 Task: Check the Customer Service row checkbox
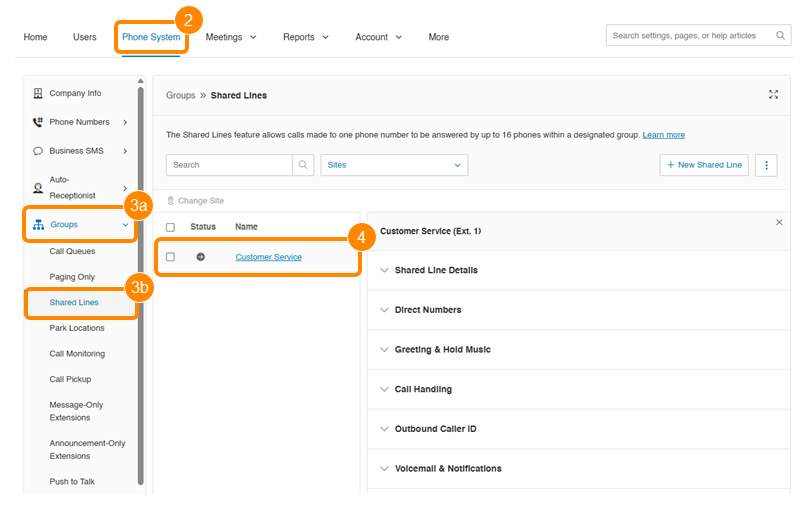pyautogui.click(x=170, y=257)
